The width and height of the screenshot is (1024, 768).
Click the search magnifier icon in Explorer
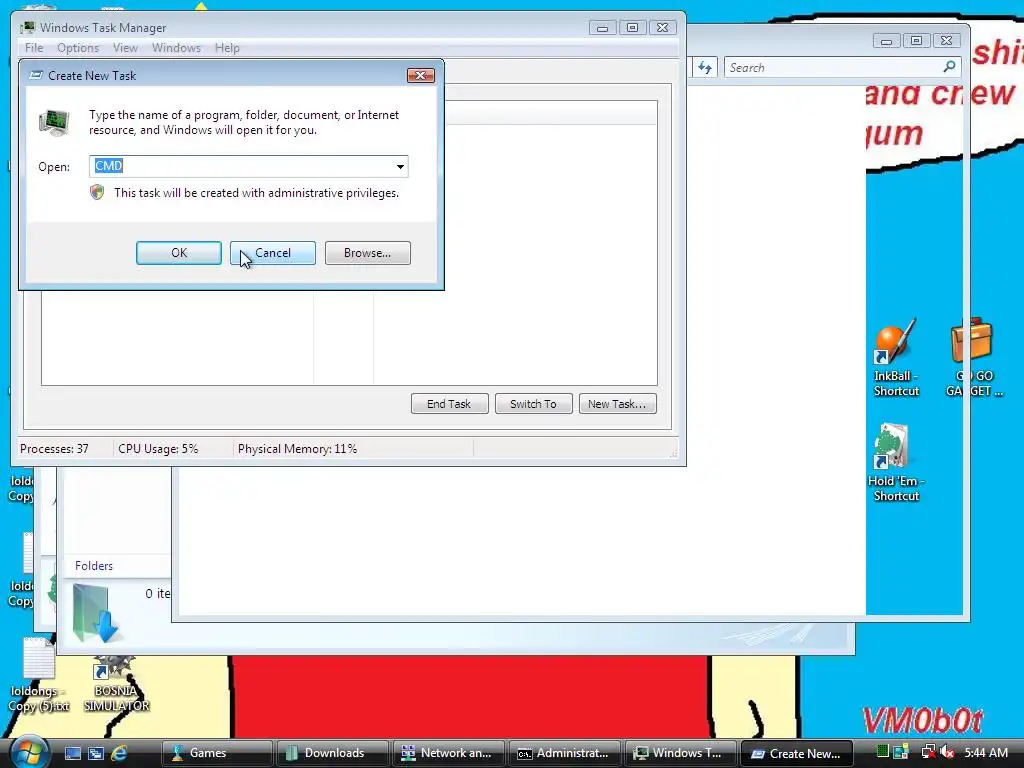coord(950,67)
